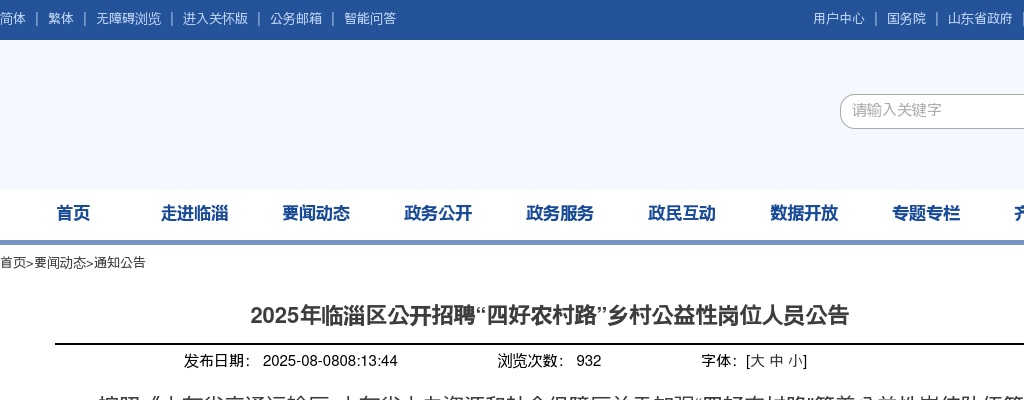The width and height of the screenshot is (1024, 400).
Task: Open the 数据开放 navigation tab
Action: (804, 213)
